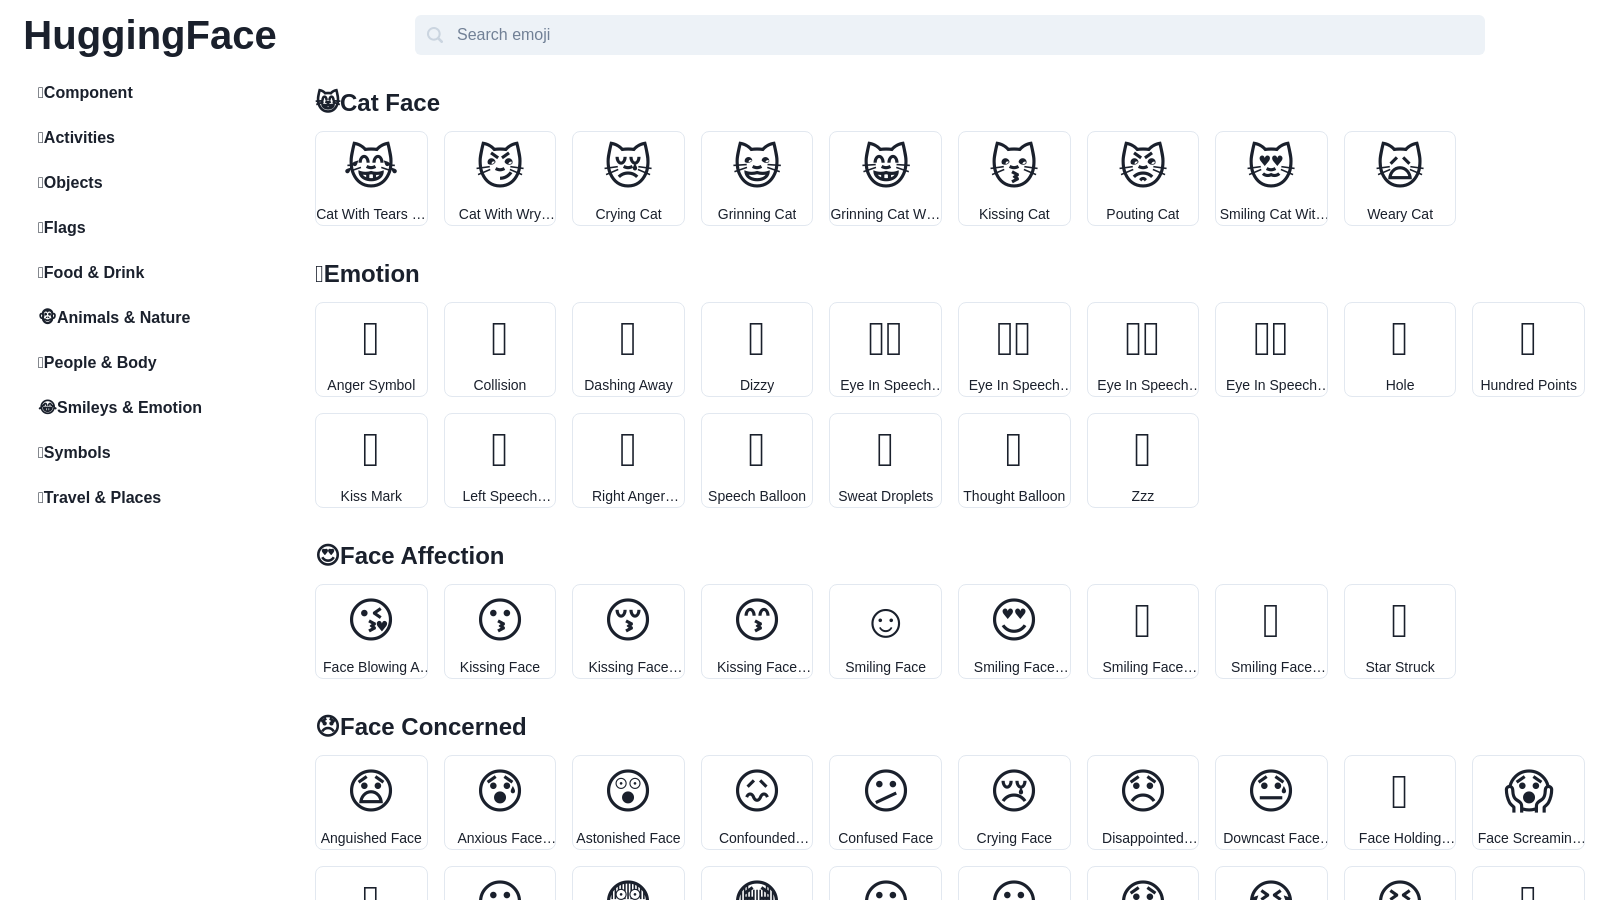Select the Face Blowing A Kiss emoji
The width and height of the screenshot is (1600, 900).
coord(371,631)
